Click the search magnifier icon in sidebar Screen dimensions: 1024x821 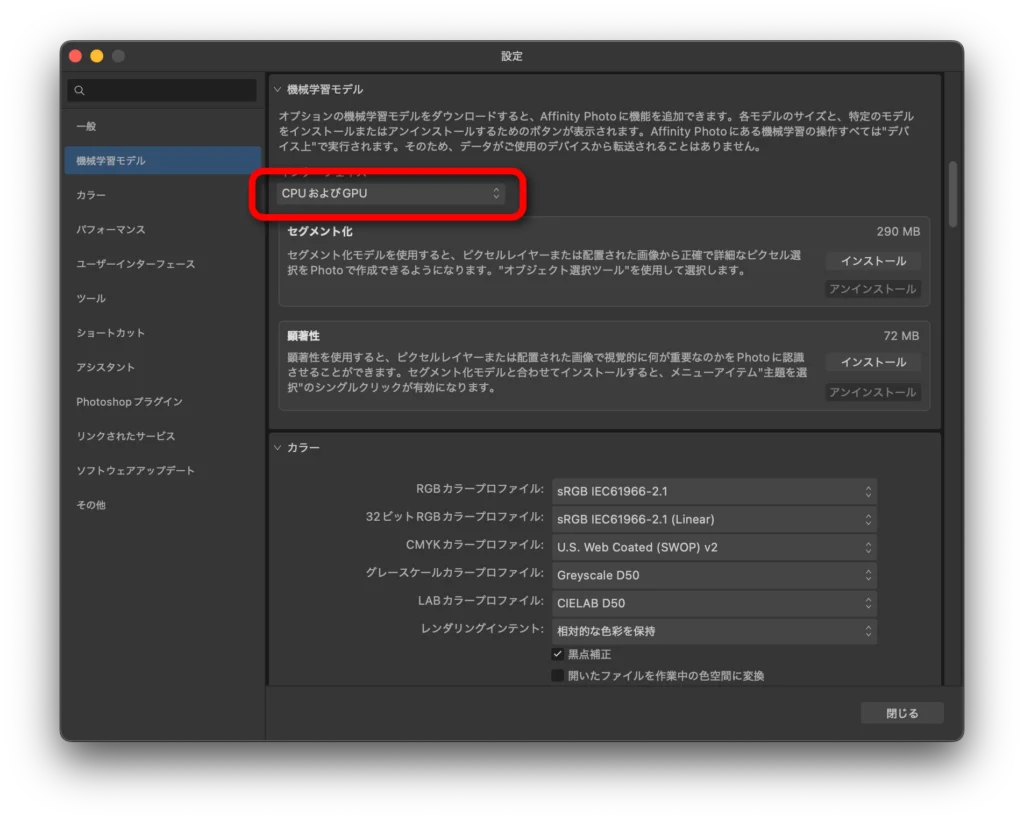pyautogui.click(x=77, y=91)
